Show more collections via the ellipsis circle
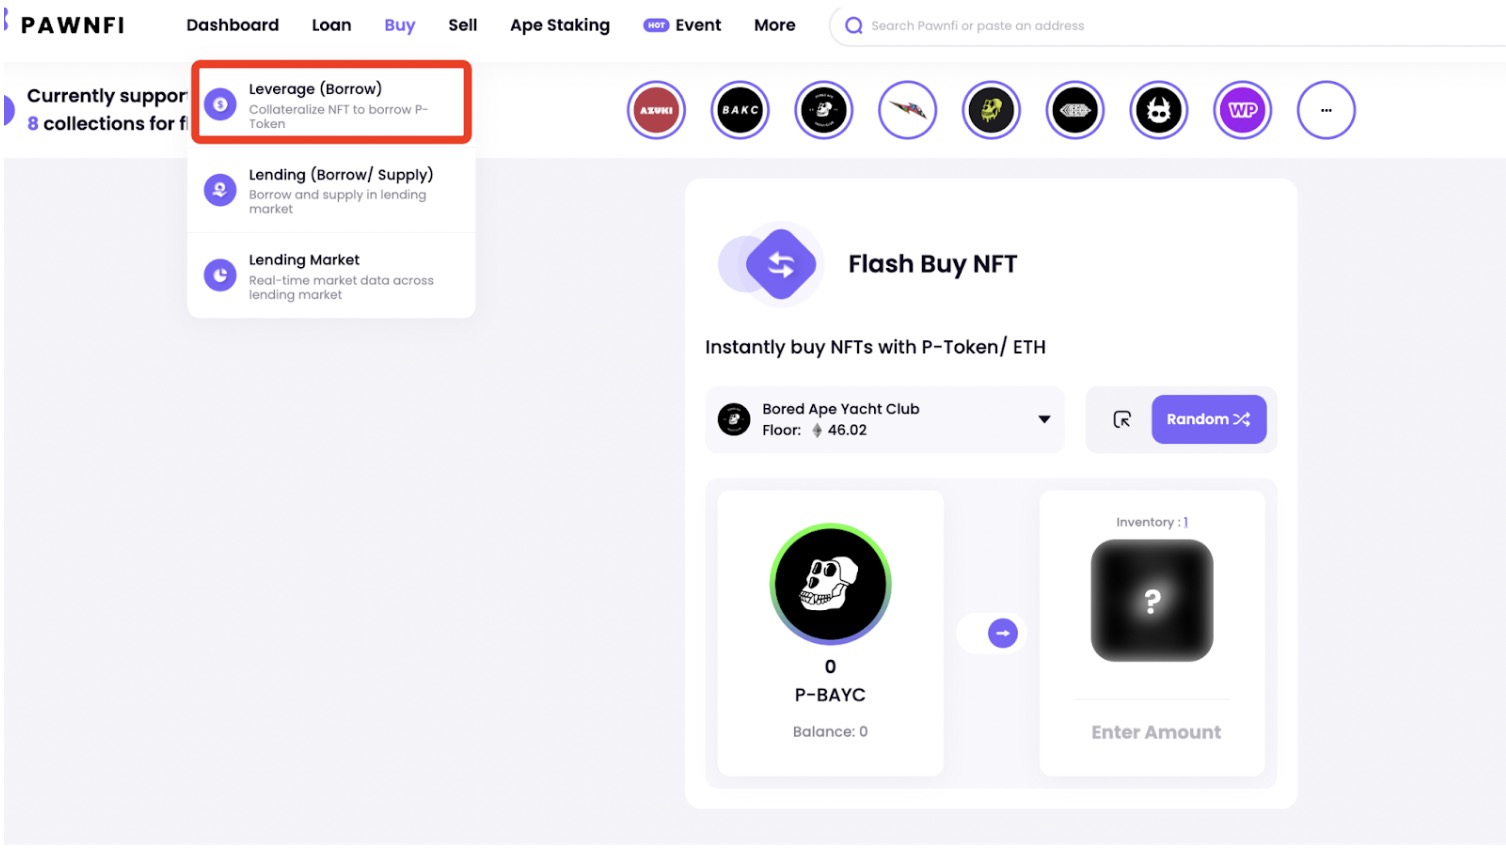This screenshot has height=850, width=1506. click(1326, 110)
